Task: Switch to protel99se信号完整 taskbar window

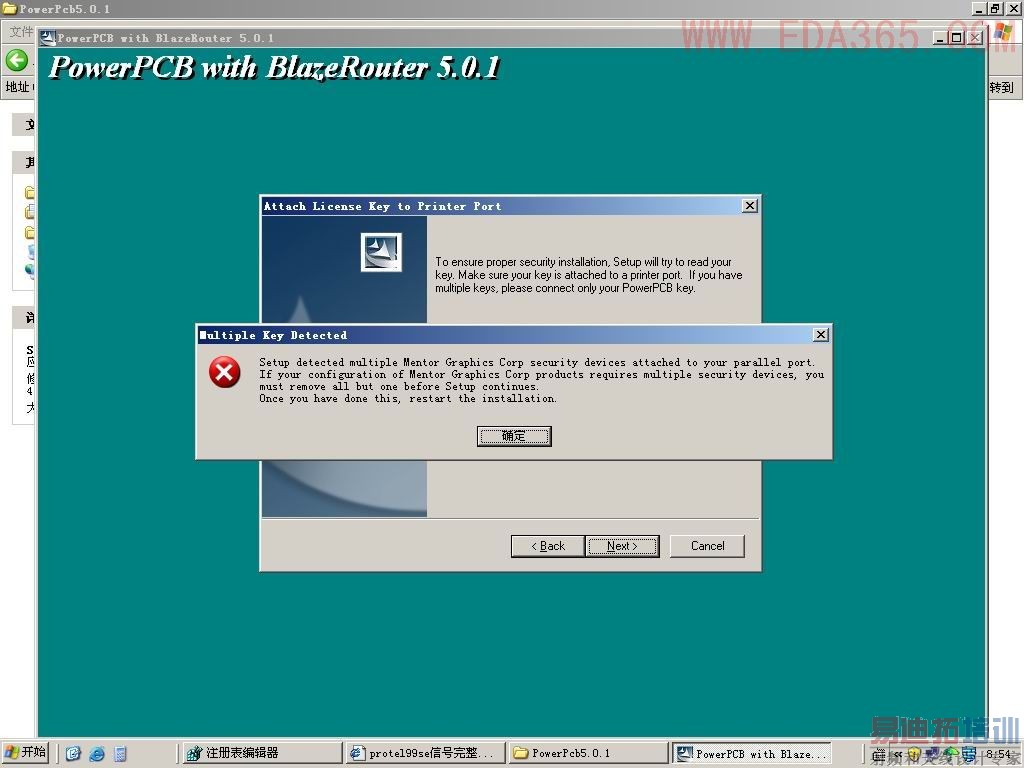Action: point(425,753)
